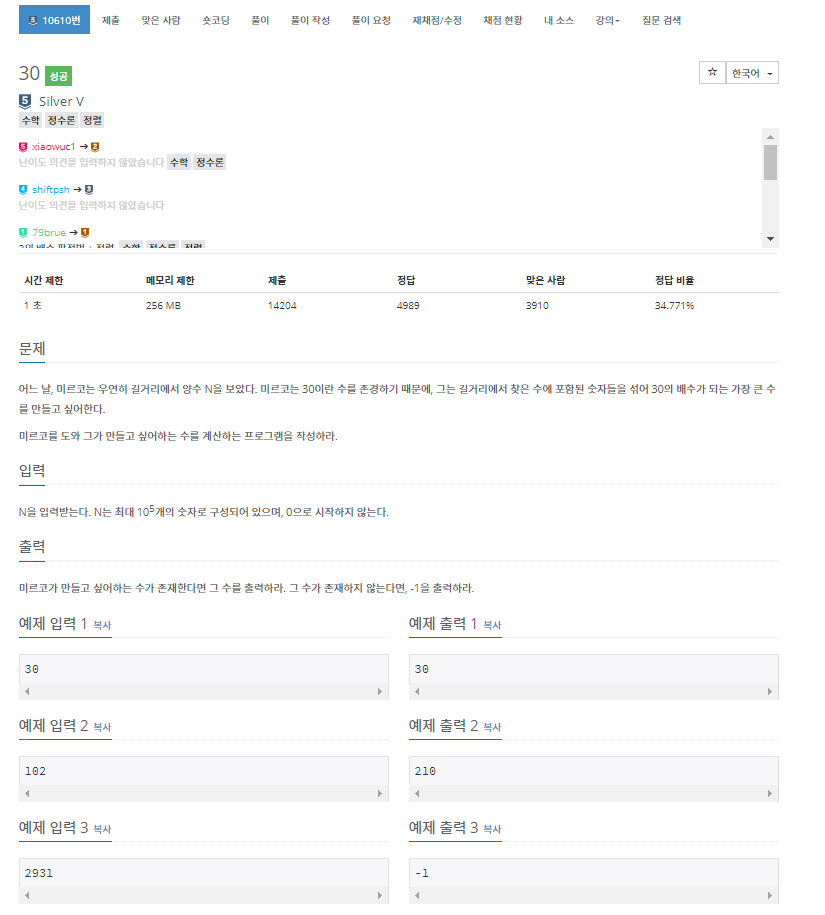Screen dimensions: 825x915
Task: Open the 맞은 사람 tab
Action: 161,20
